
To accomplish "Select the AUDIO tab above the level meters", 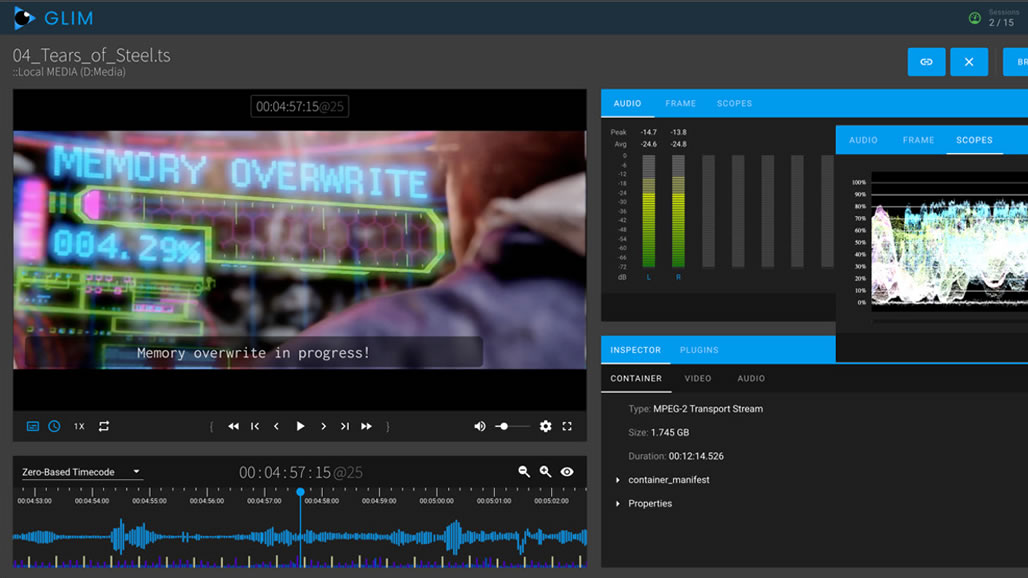I will point(627,104).
